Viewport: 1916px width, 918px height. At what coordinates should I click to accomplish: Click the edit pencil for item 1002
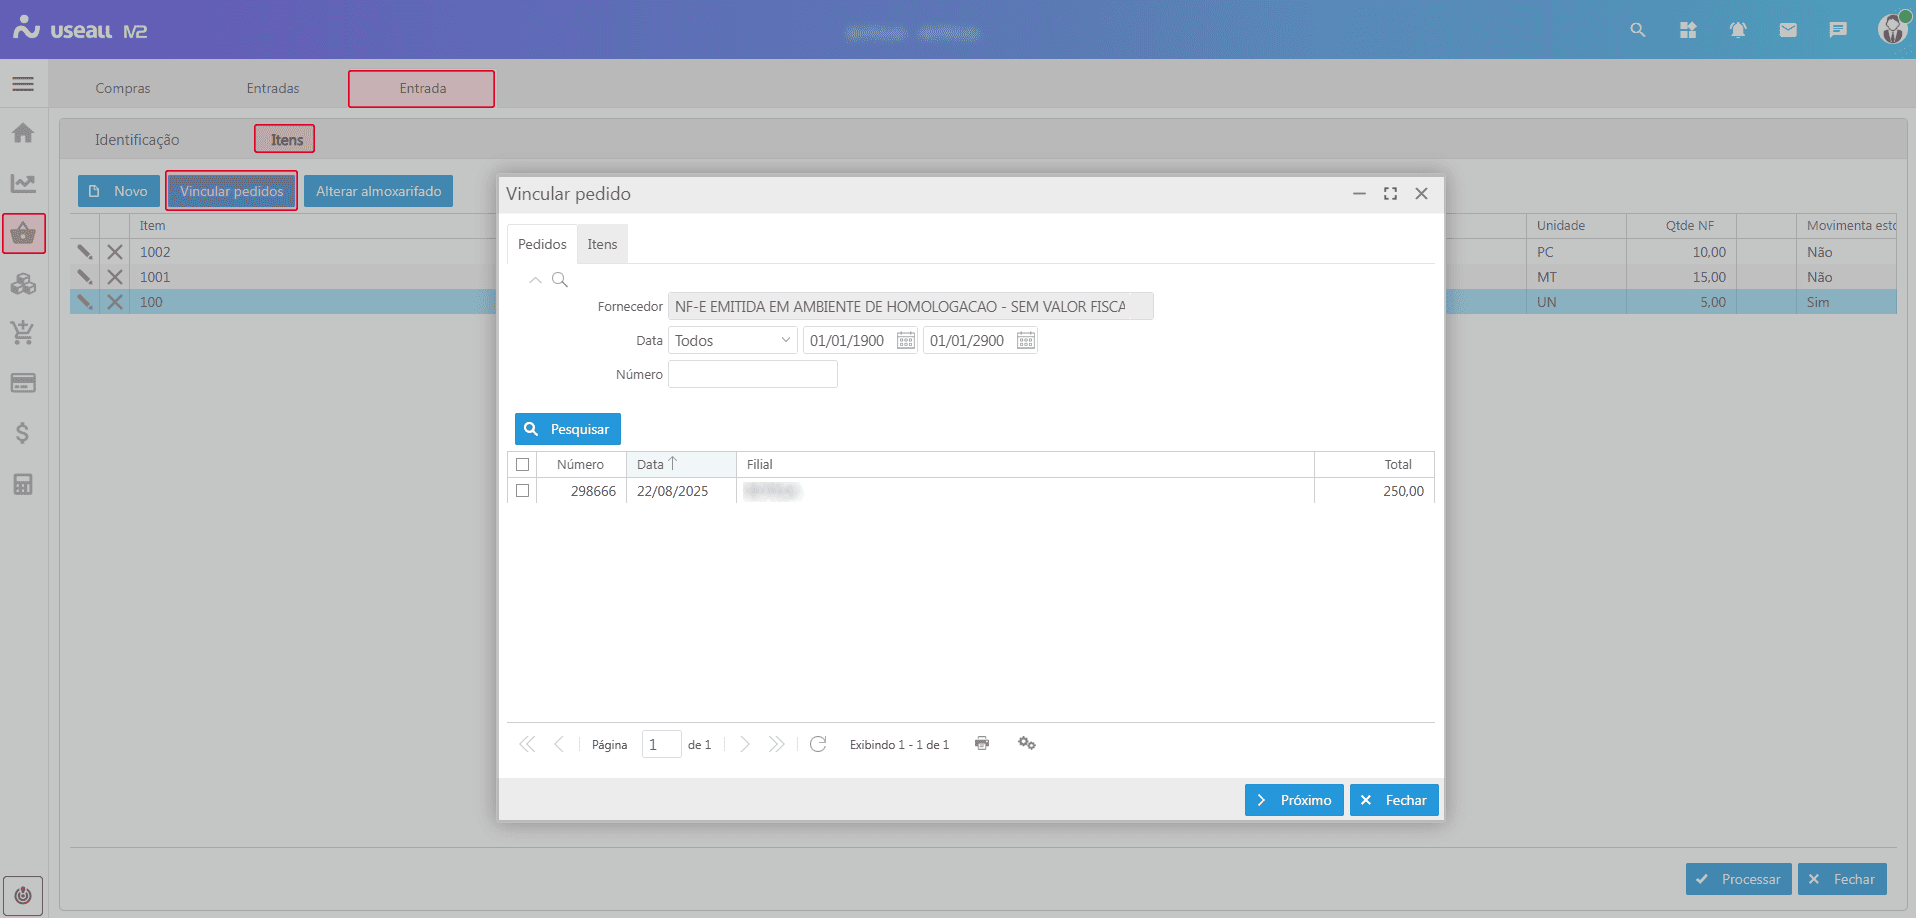[x=85, y=252]
